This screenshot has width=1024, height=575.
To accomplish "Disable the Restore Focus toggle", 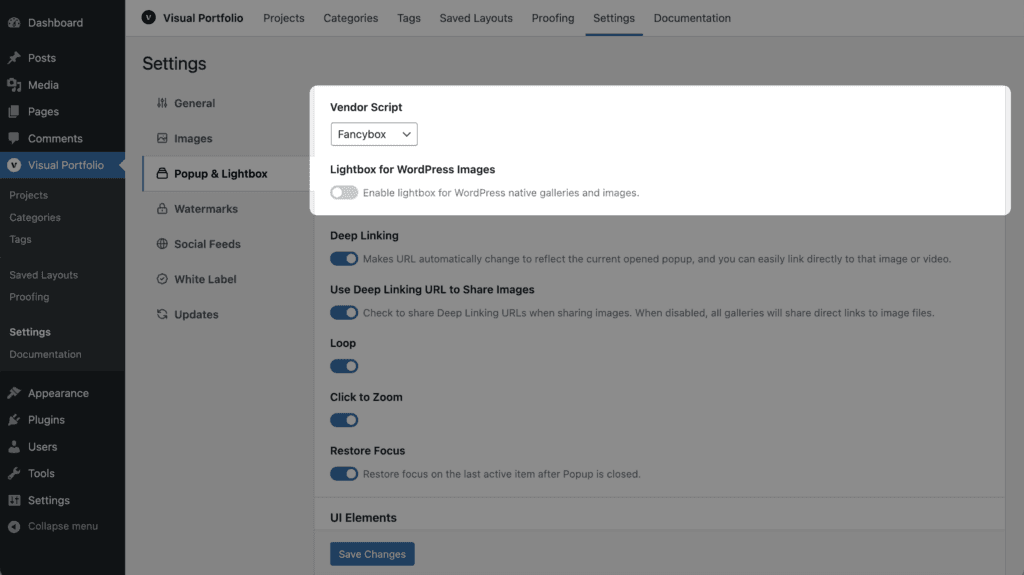I will coord(344,474).
